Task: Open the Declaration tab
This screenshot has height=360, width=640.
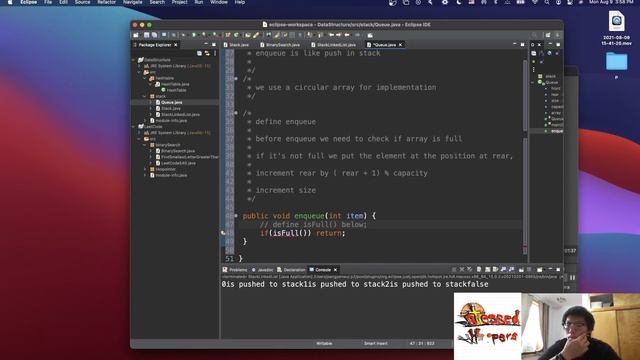Action: click(x=291, y=270)
